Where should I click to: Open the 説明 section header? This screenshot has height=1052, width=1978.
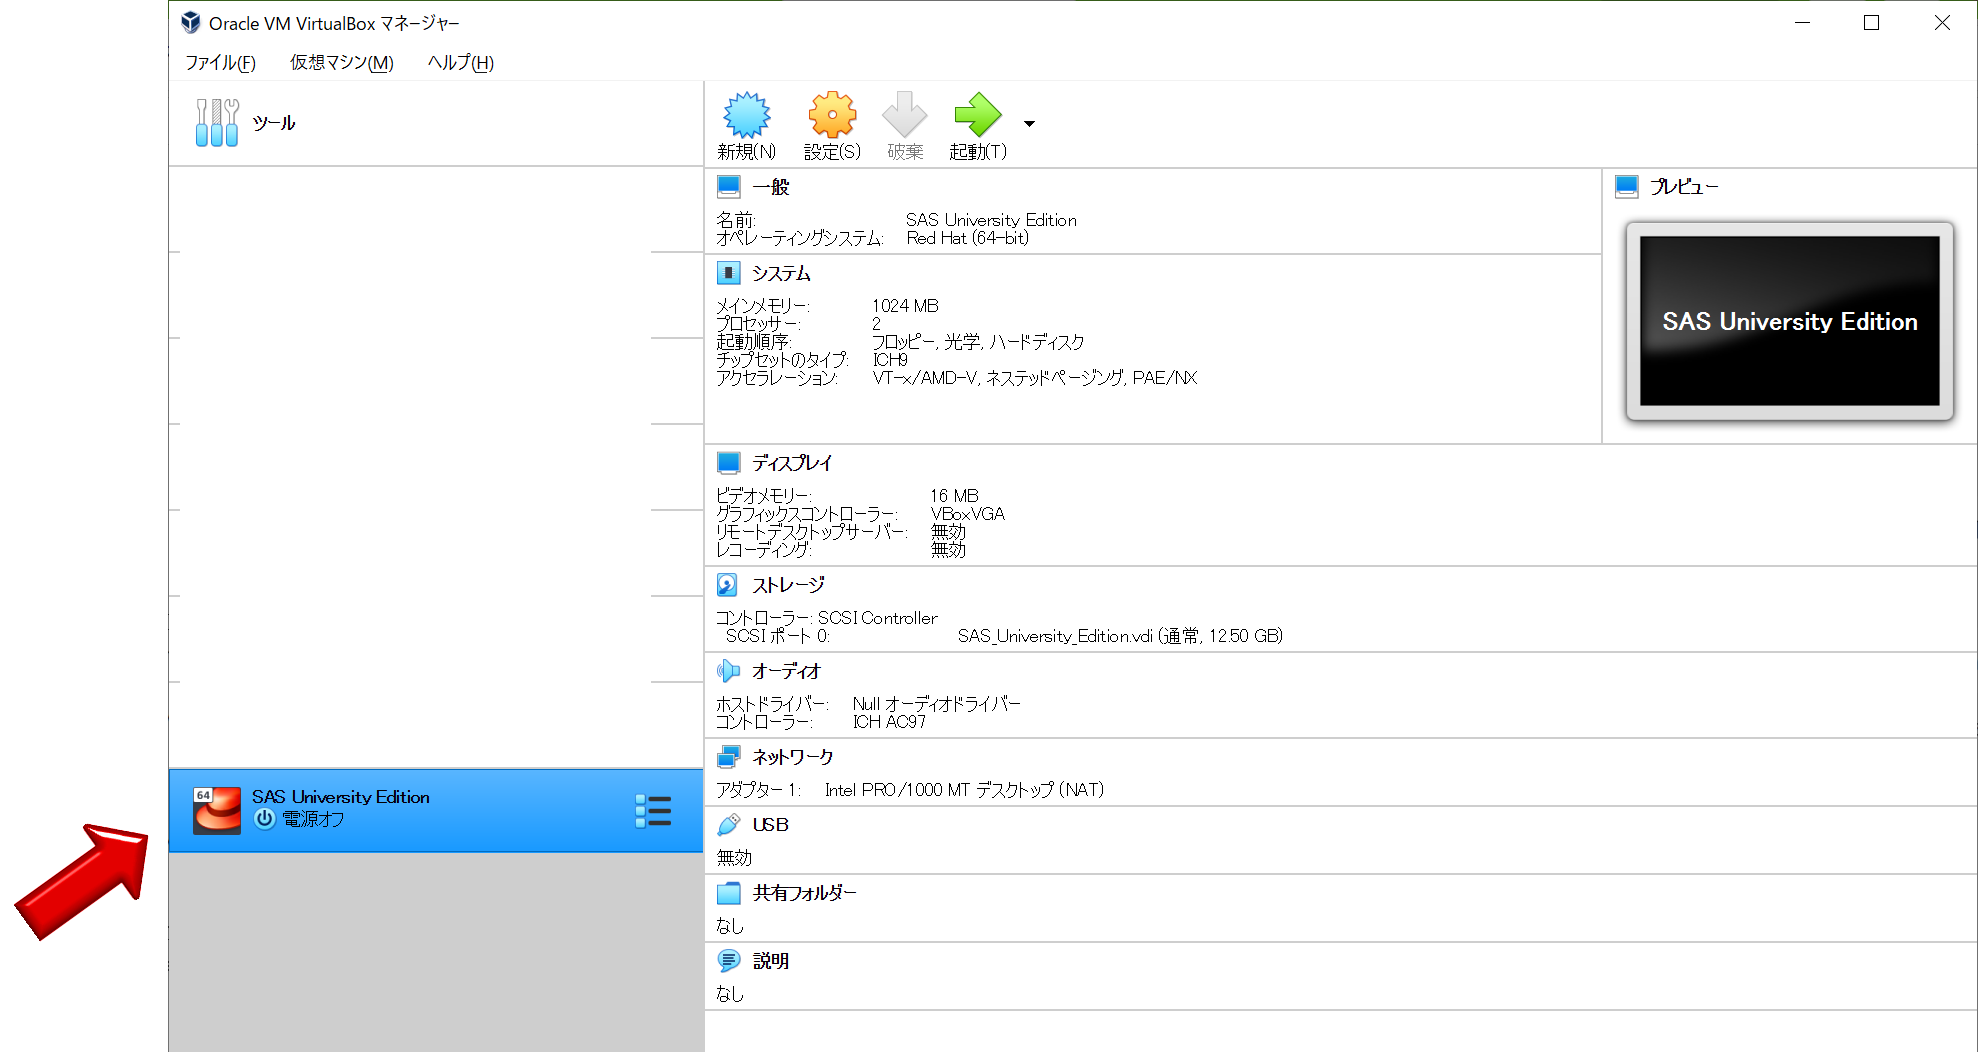click(x=771, y=961)
